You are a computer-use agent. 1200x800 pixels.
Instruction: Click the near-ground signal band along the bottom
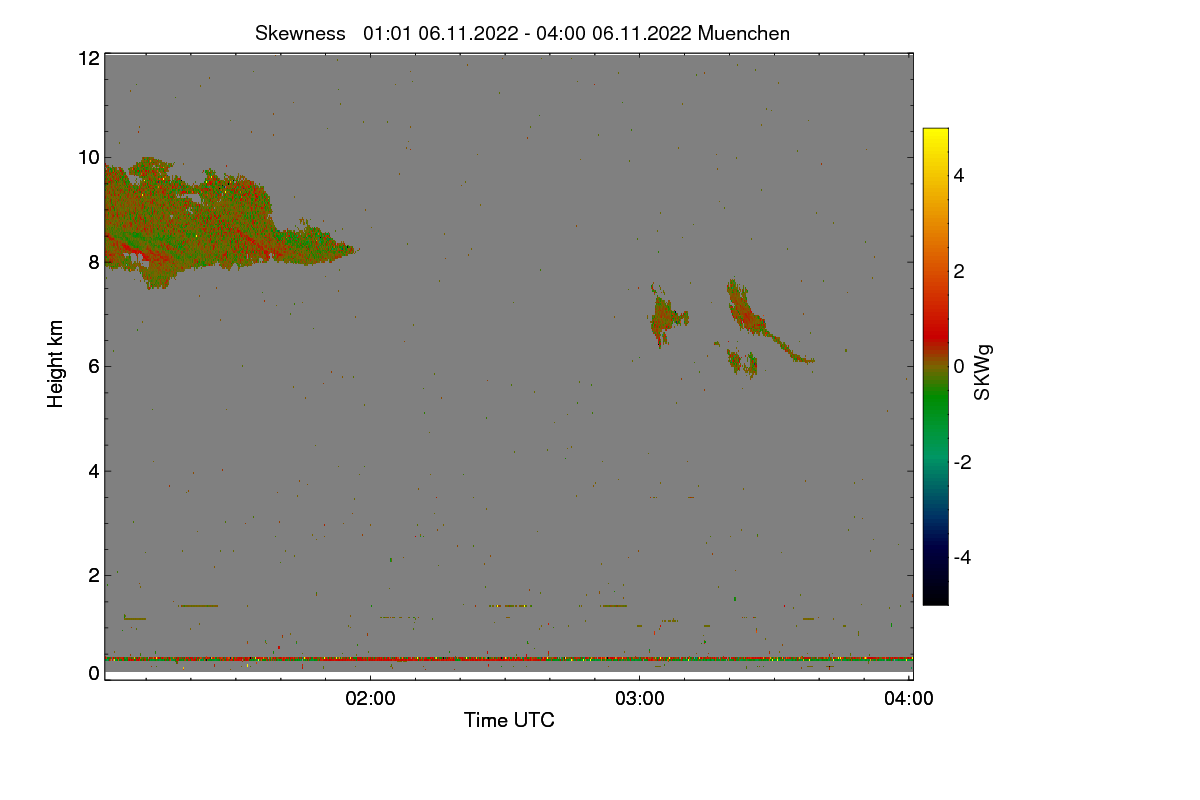[508, 659]
